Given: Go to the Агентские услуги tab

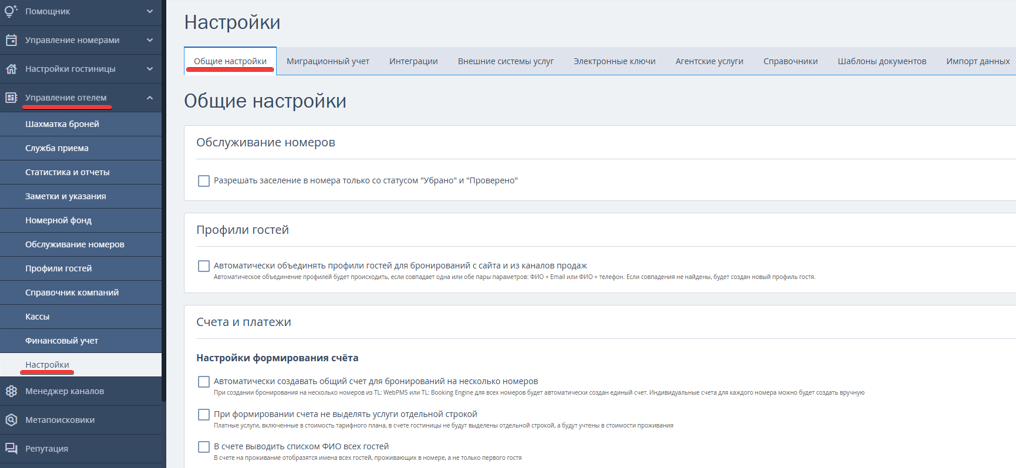Looking at the screenshot, I should 709,61.
